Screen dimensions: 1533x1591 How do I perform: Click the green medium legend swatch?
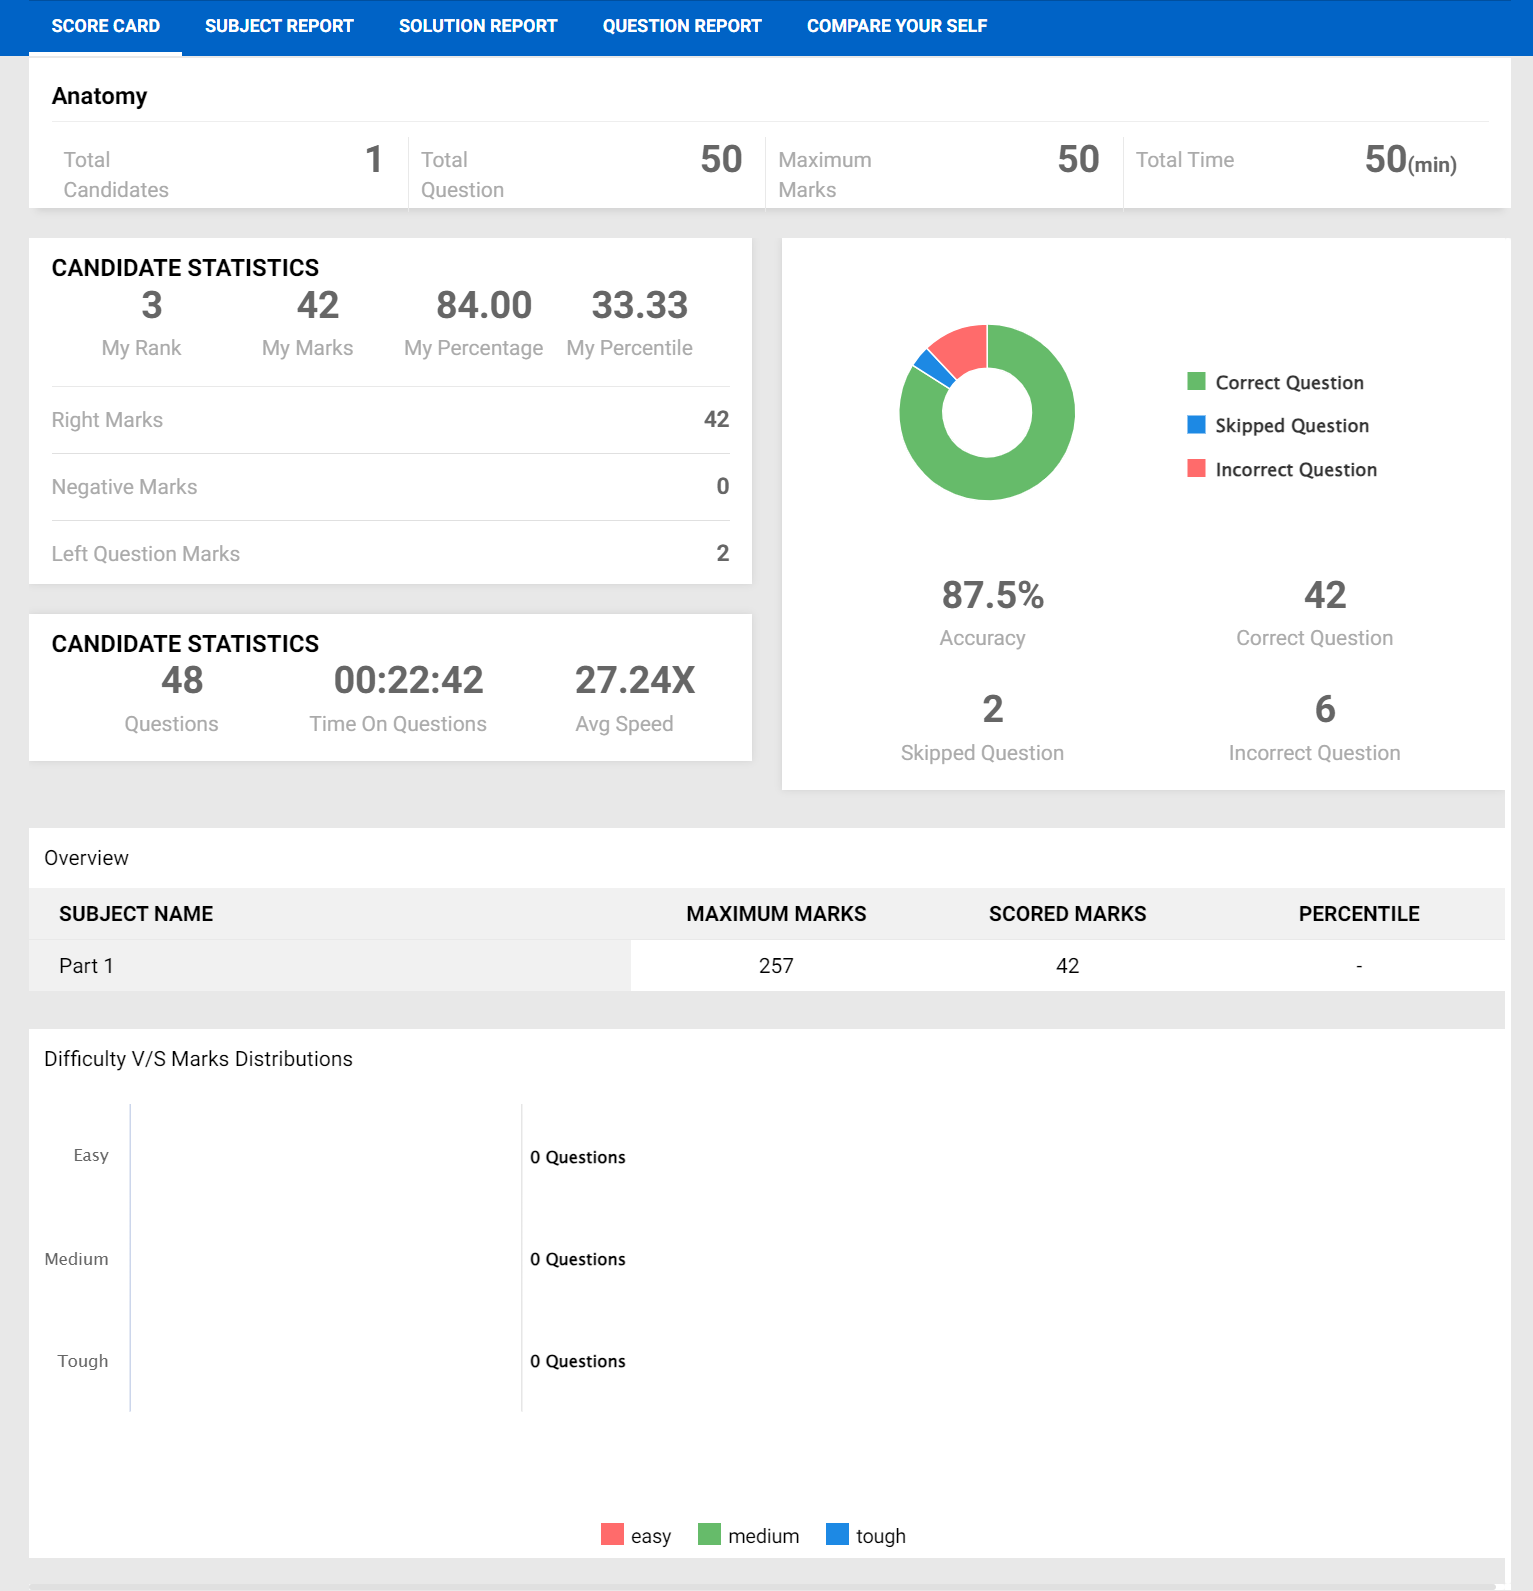tap(709, 1534)
